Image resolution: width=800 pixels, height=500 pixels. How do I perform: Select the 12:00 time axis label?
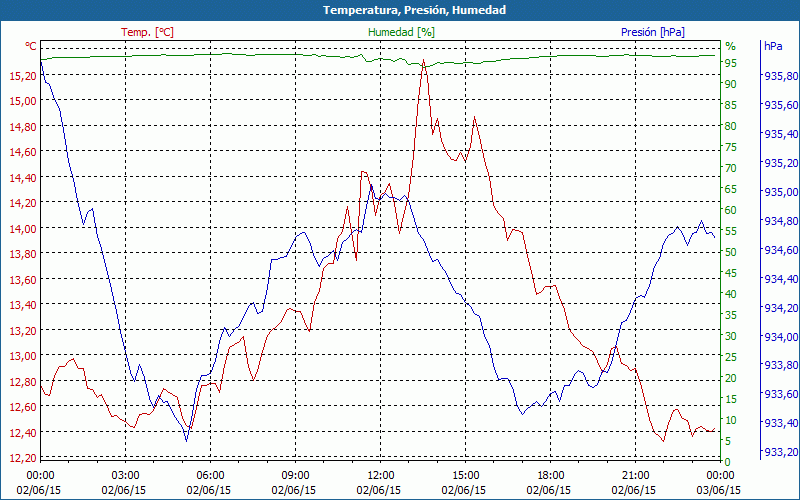(x=380, y=475)
